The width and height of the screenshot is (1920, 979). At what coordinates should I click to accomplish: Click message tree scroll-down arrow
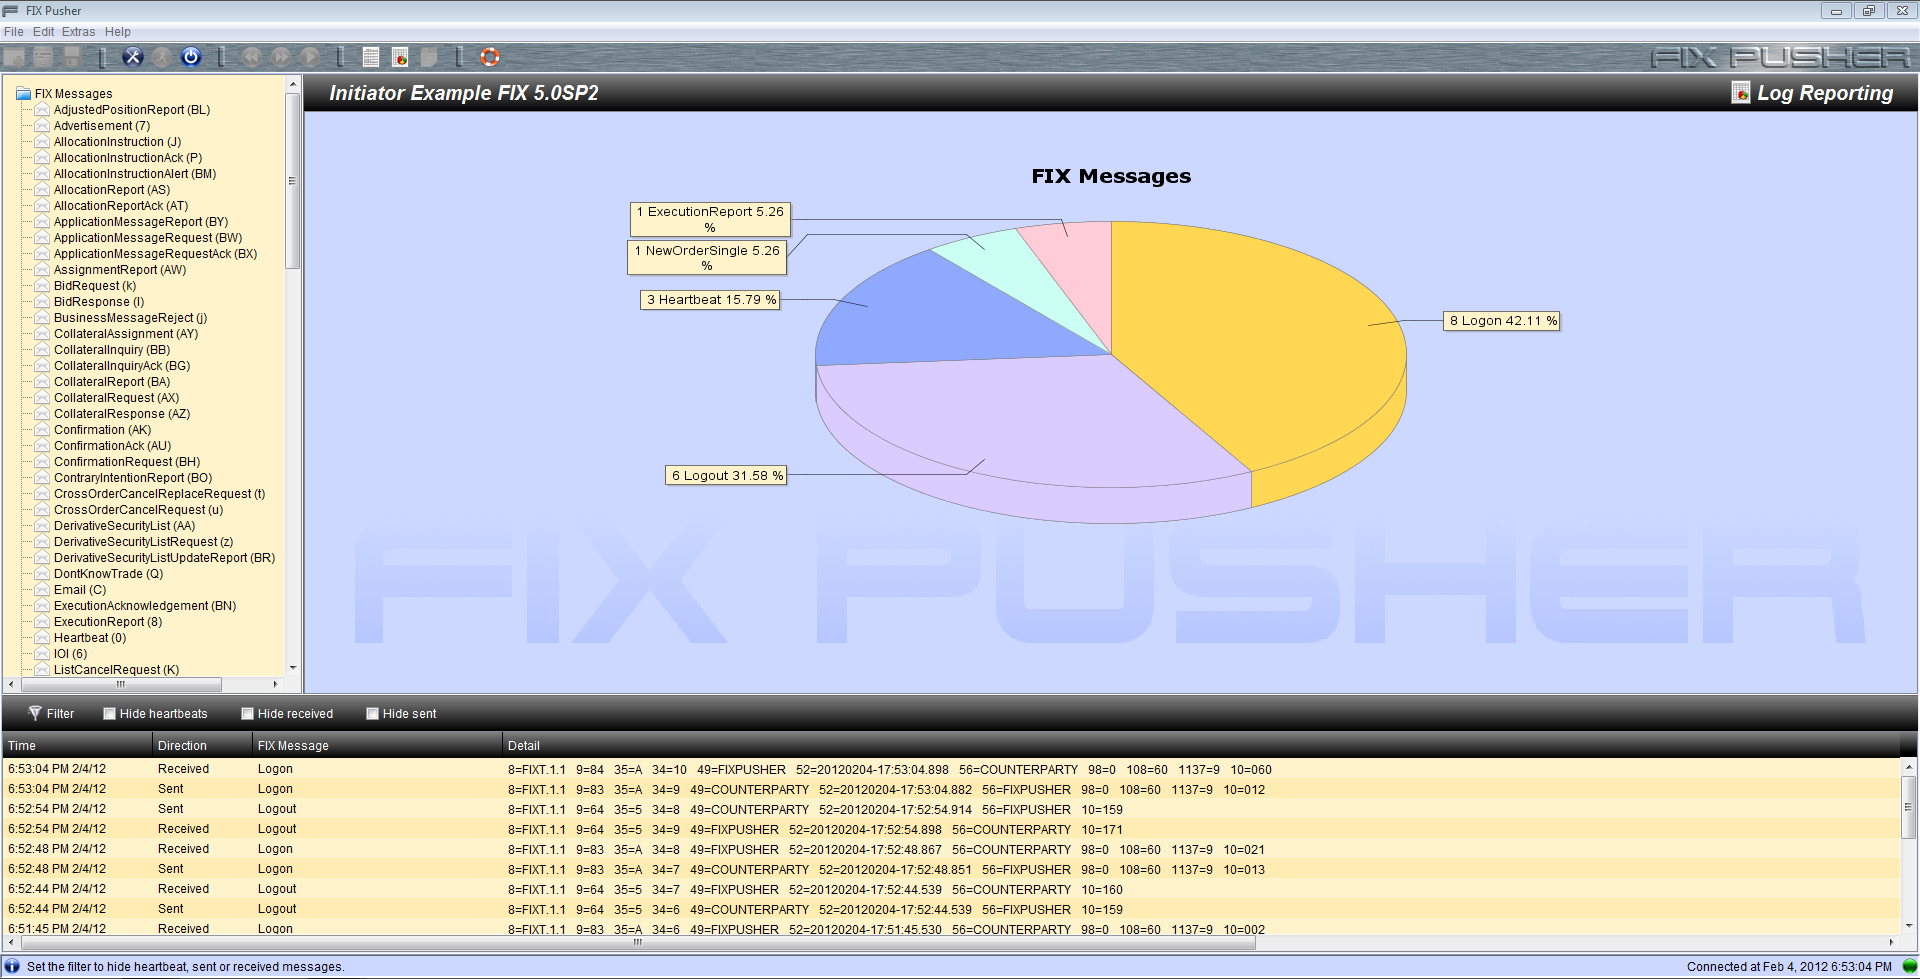click(293, 667)
